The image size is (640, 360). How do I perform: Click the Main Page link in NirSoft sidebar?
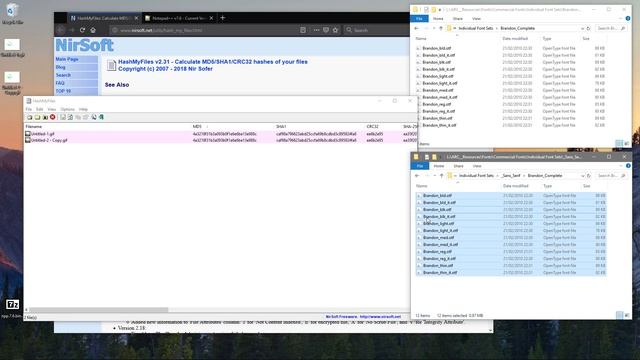67,59
